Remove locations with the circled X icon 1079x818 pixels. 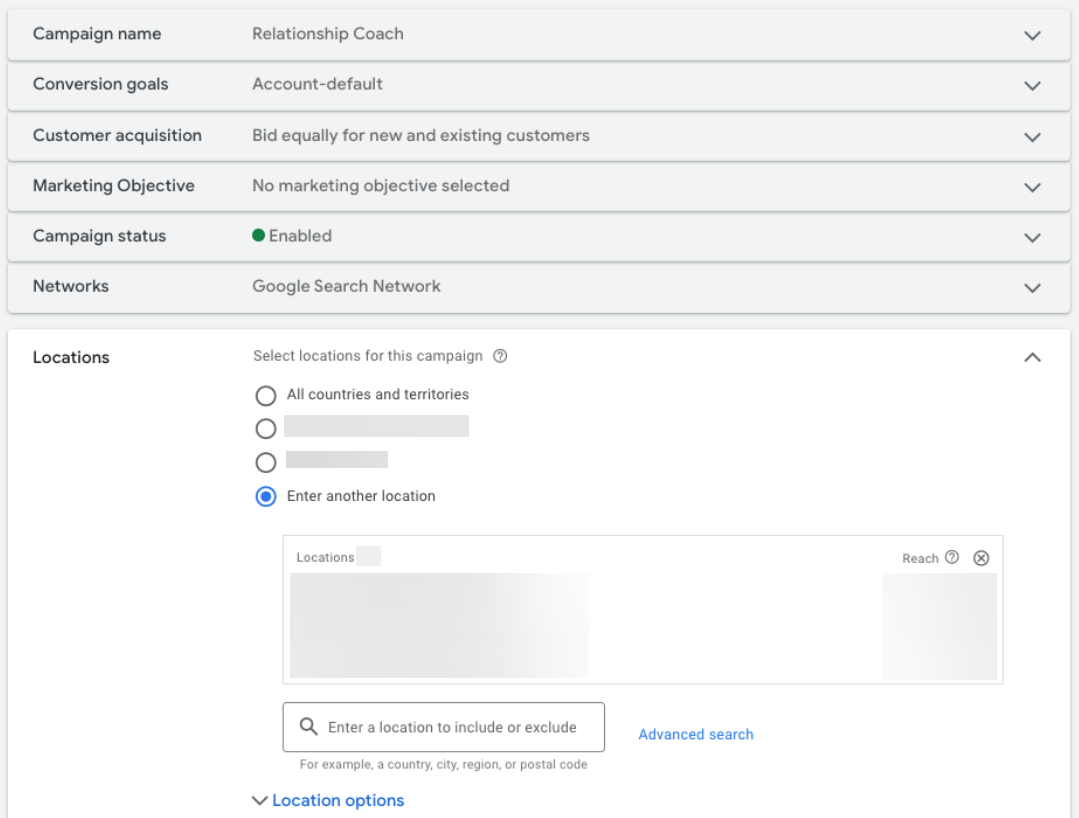point(981,558)
